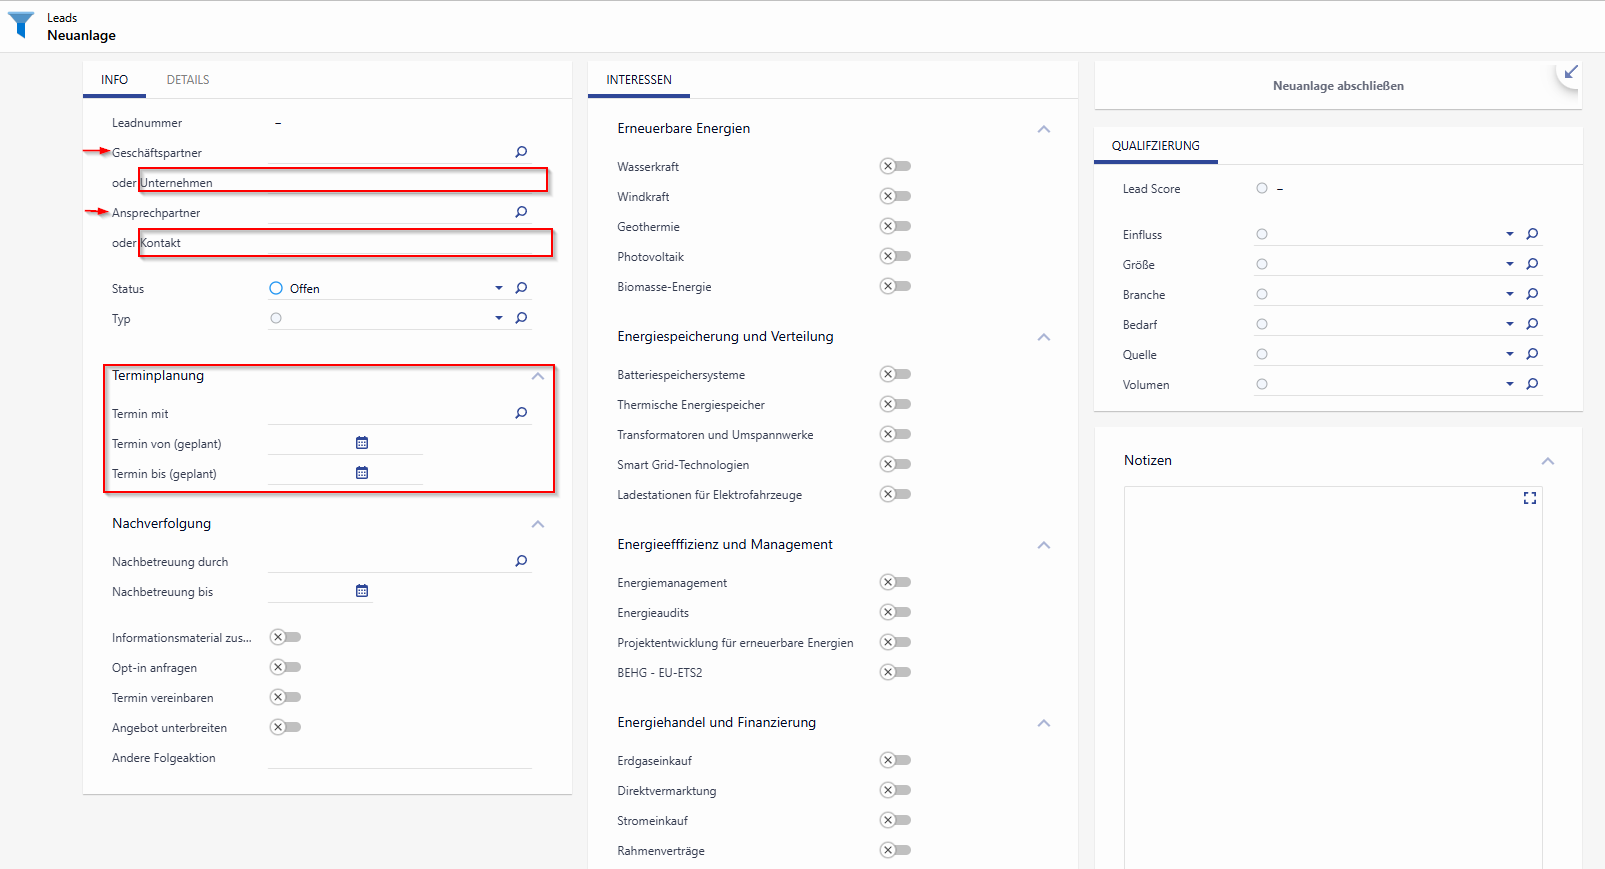Click Neuanlage abschließen button
Screen dimensions: 1605x869
1337,86
